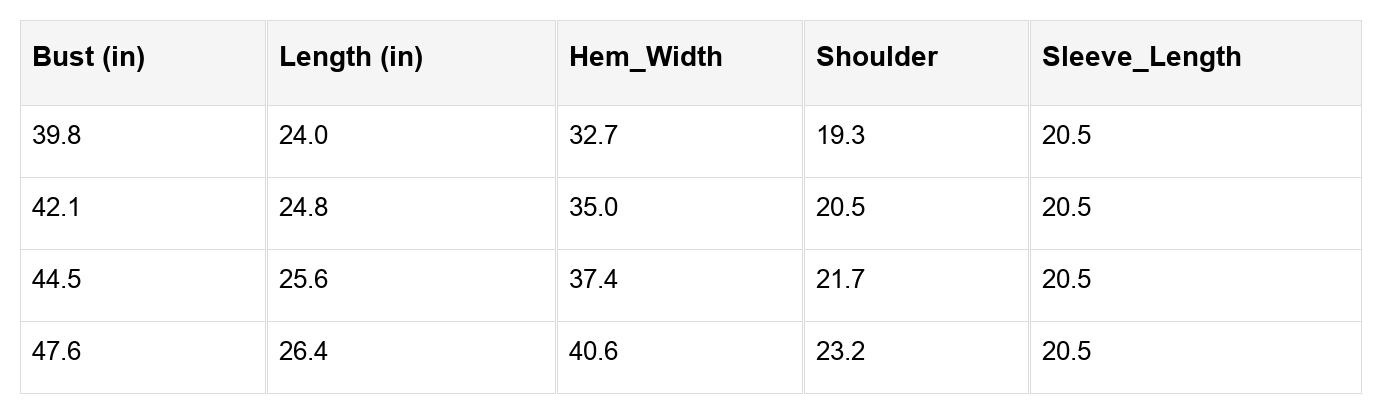Screen dimensions: 1381x413
Task: Click the hem width cell showing 35.0
Action: click(x=593, y=208)
